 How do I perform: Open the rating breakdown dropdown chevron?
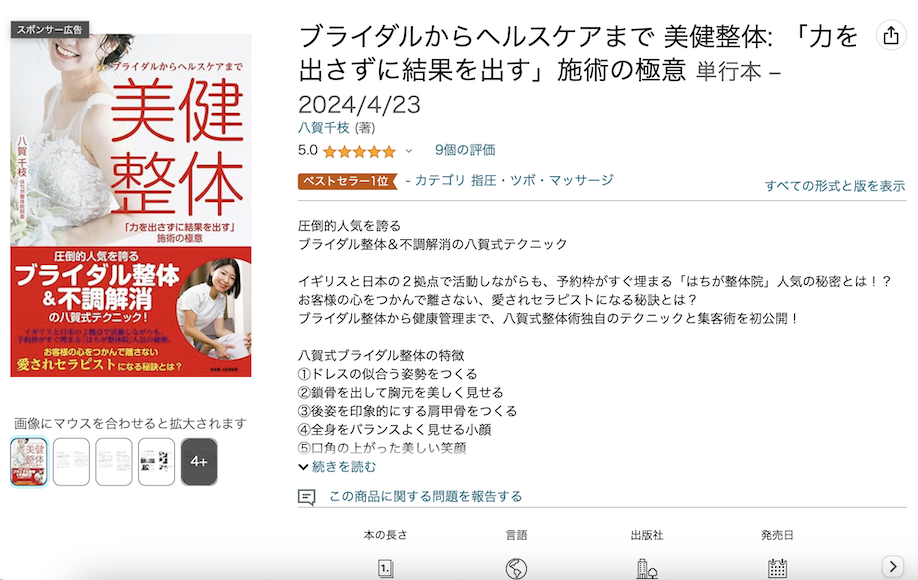click(x=409, y=151)
